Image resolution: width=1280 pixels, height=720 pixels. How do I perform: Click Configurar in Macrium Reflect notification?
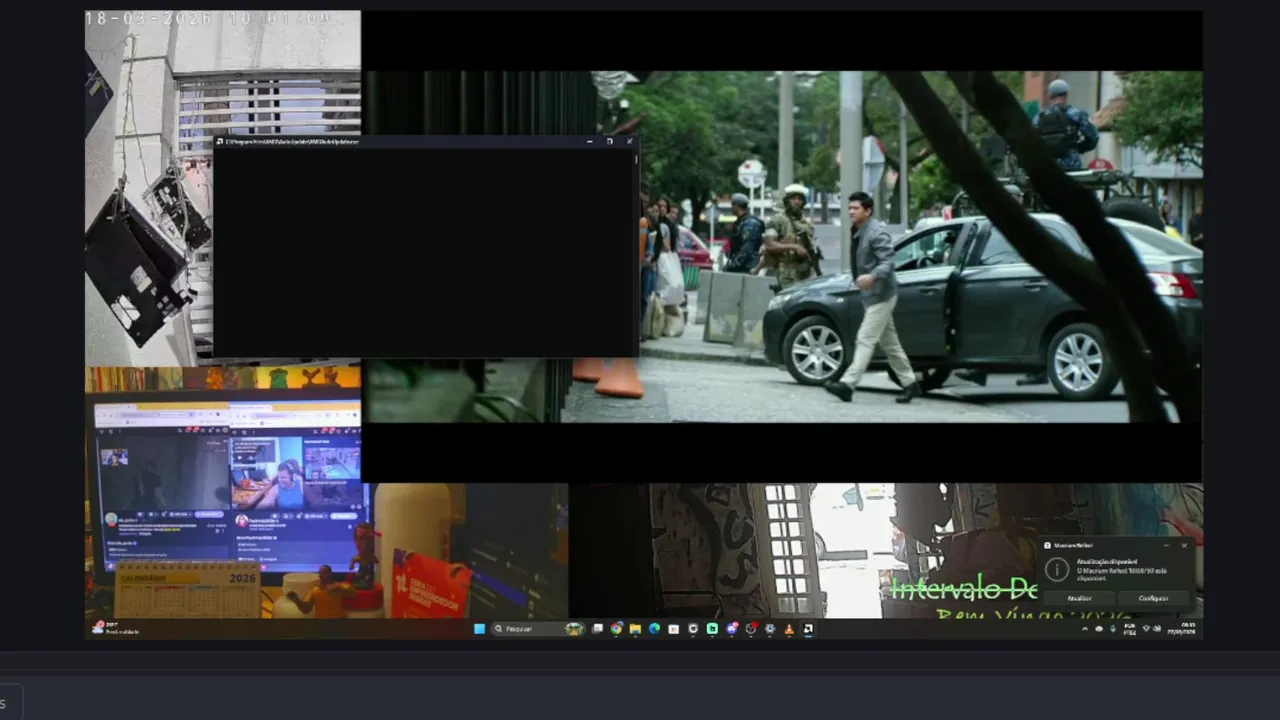click(x=1153, y=598)
